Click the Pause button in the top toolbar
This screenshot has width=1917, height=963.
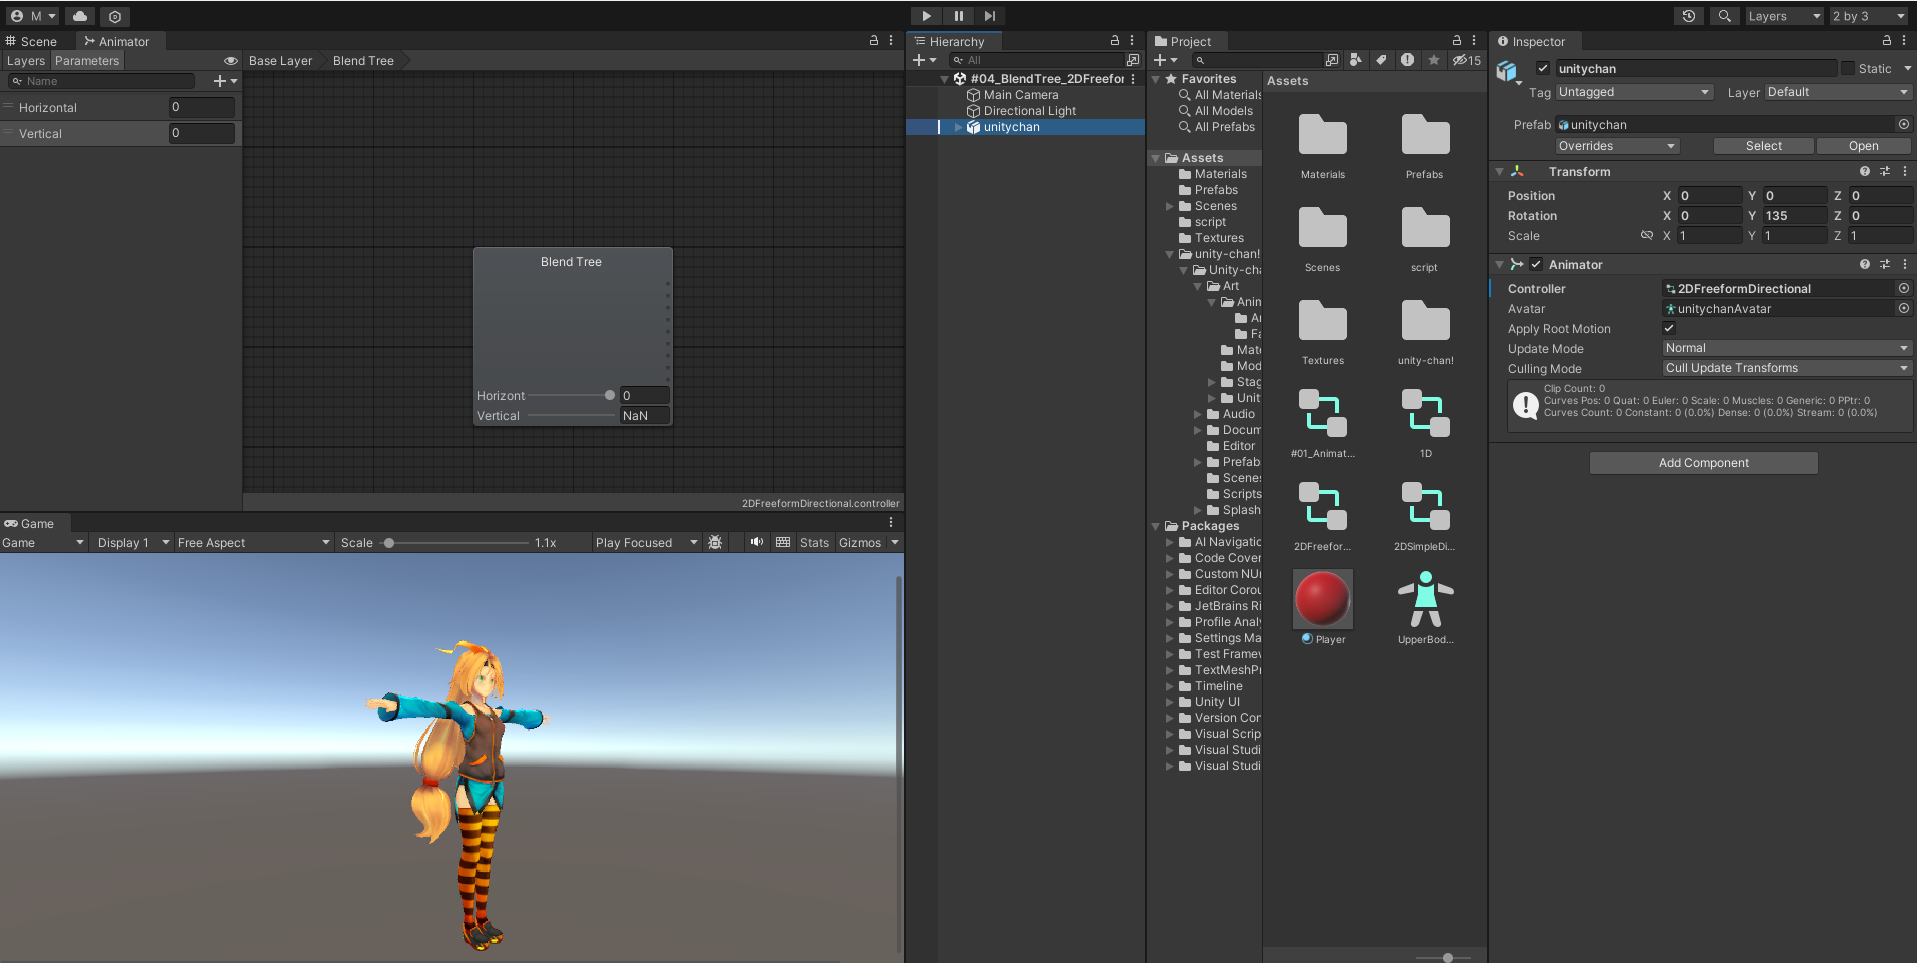click(x=958, y=16)
